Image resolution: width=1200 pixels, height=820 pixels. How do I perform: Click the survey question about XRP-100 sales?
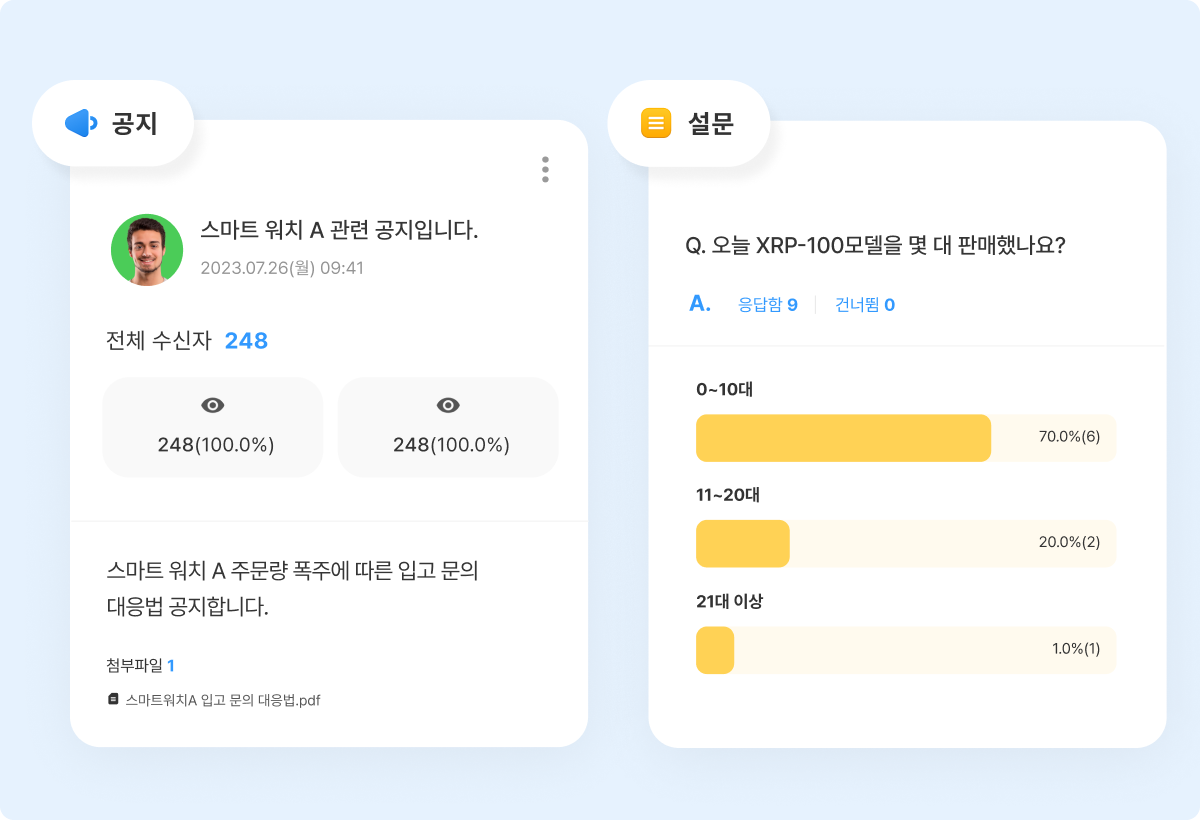875,246
